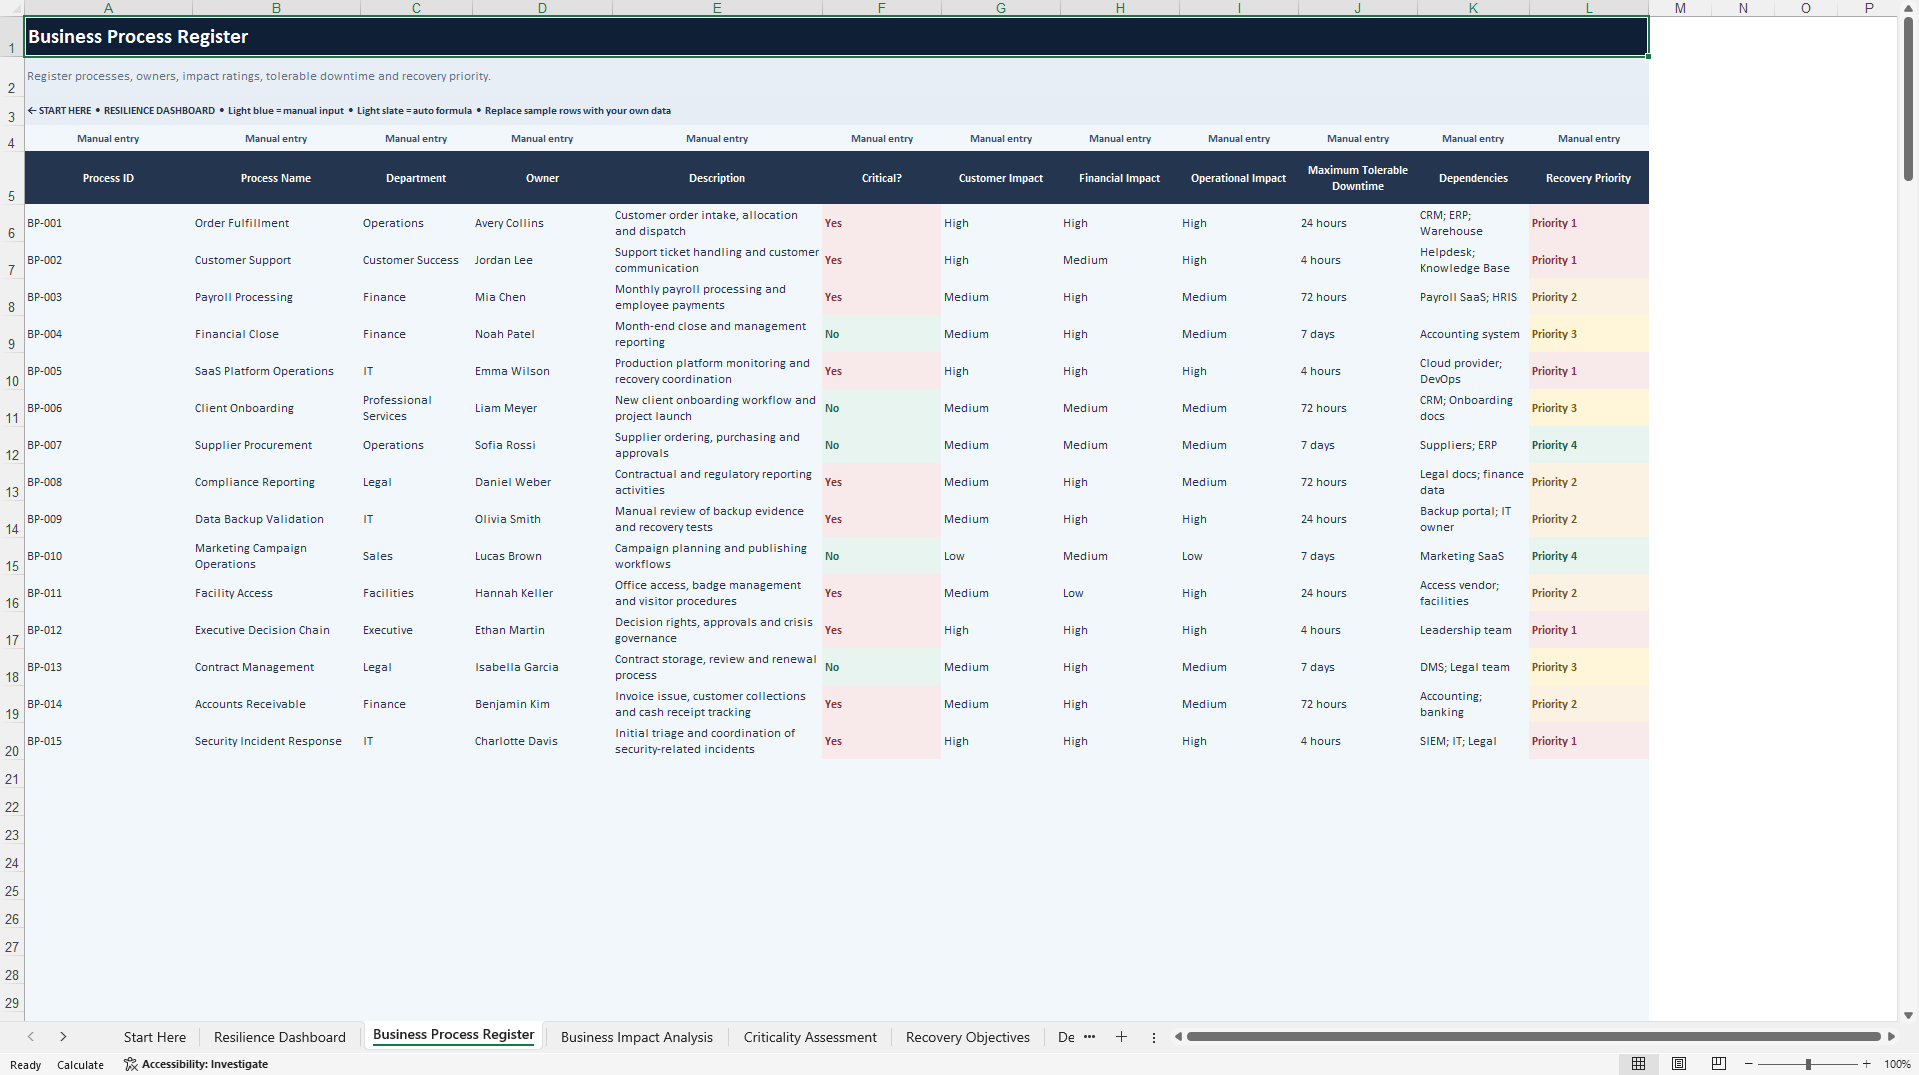Switch to Normal view icon
Viewport: 1919px width, 1075px height.
pyautogui.click(x=1638, y=1064)
